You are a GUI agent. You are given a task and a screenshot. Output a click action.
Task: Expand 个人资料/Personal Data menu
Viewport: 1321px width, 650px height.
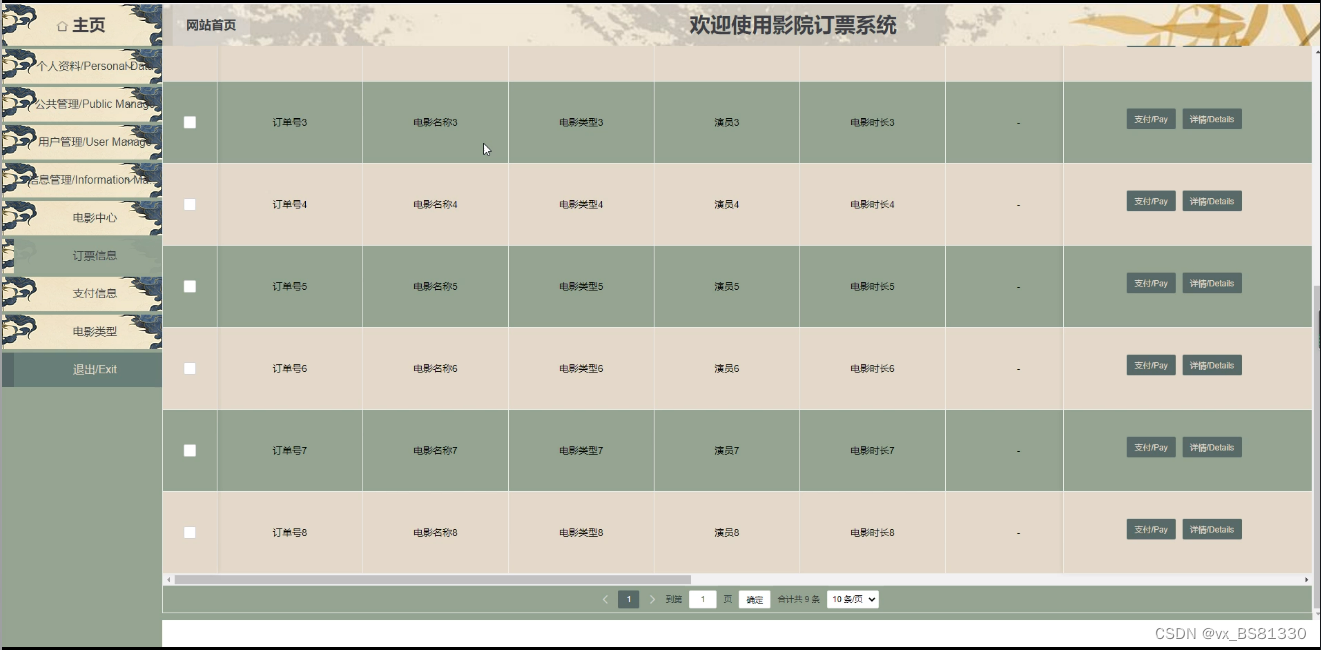[81, 66]
